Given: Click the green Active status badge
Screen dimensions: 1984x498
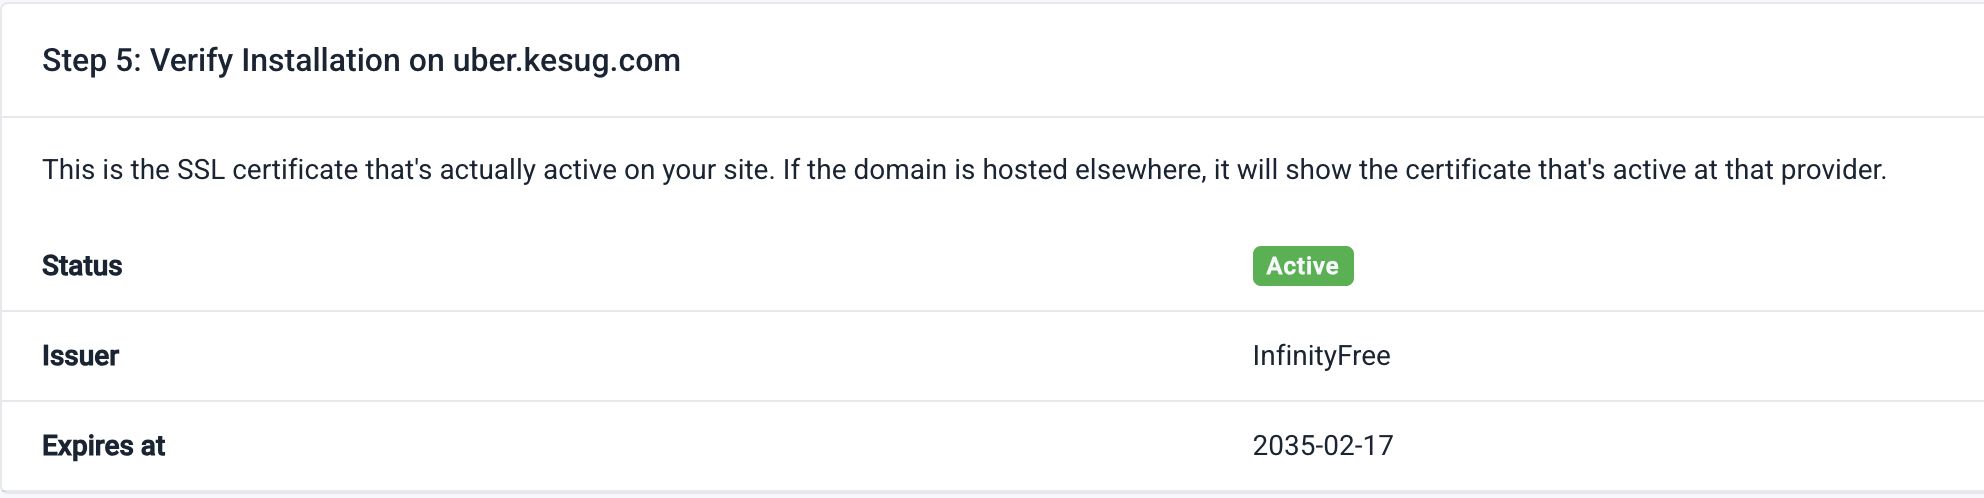Looking at the screenshot, I should tap(1302, 266).
